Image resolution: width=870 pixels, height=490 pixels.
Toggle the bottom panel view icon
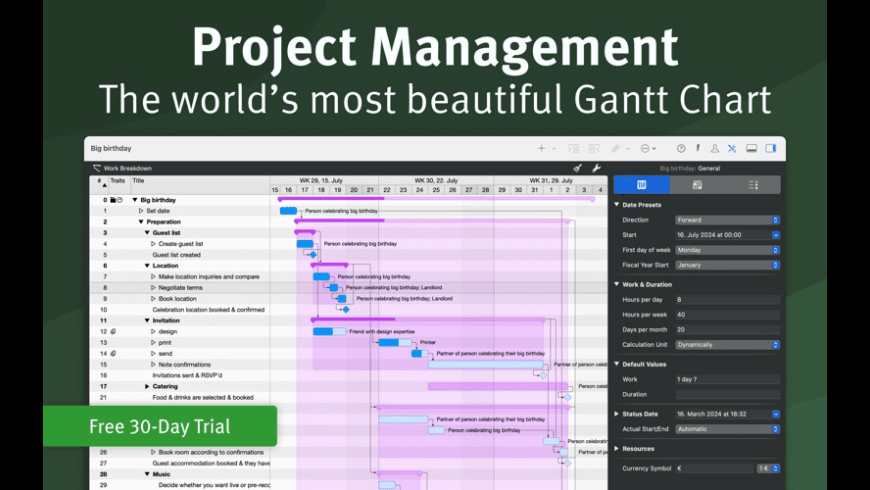tap(751, 148)
